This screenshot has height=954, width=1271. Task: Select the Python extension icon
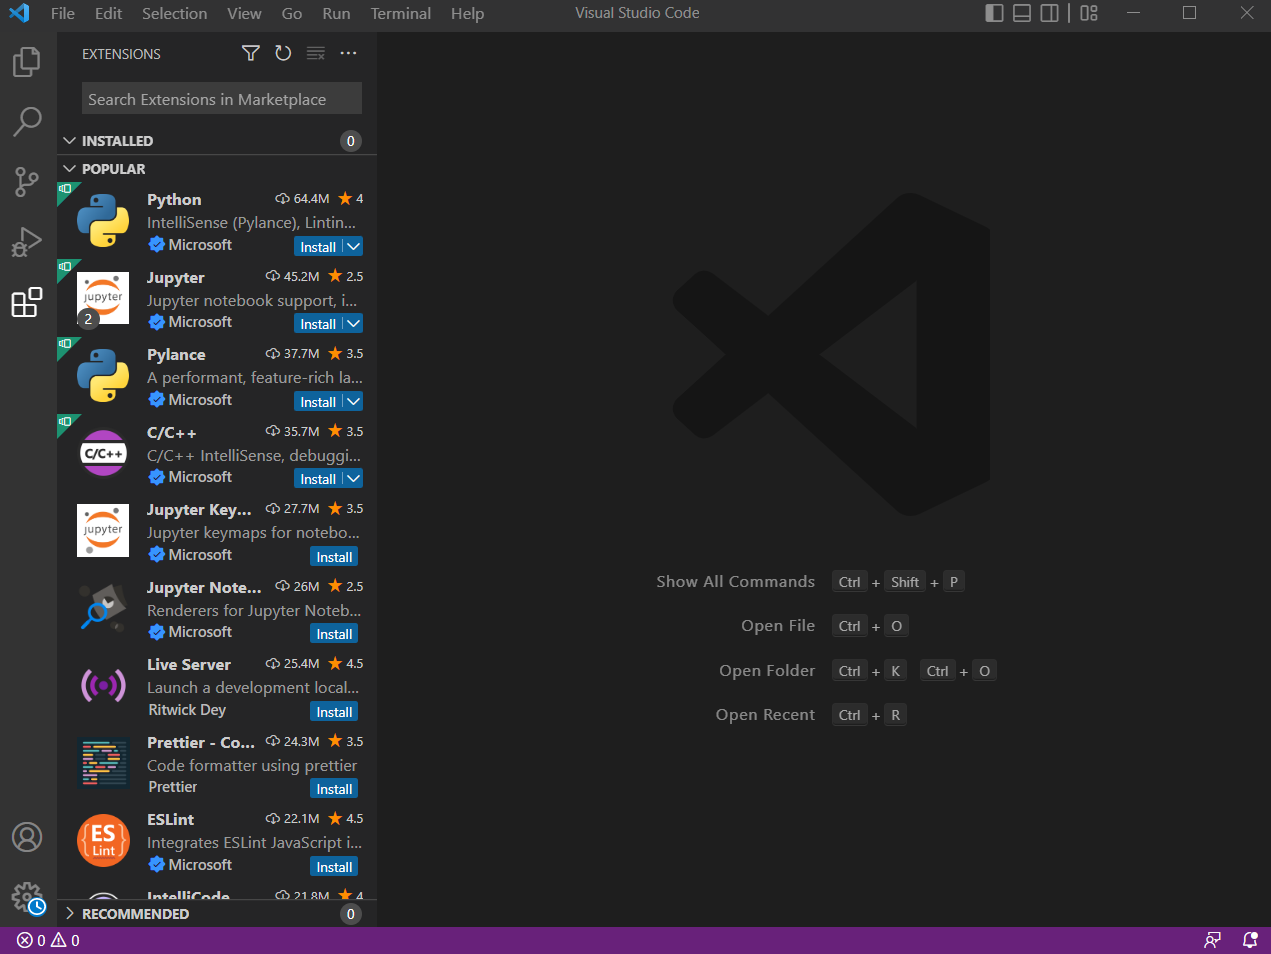coord(103,221)
